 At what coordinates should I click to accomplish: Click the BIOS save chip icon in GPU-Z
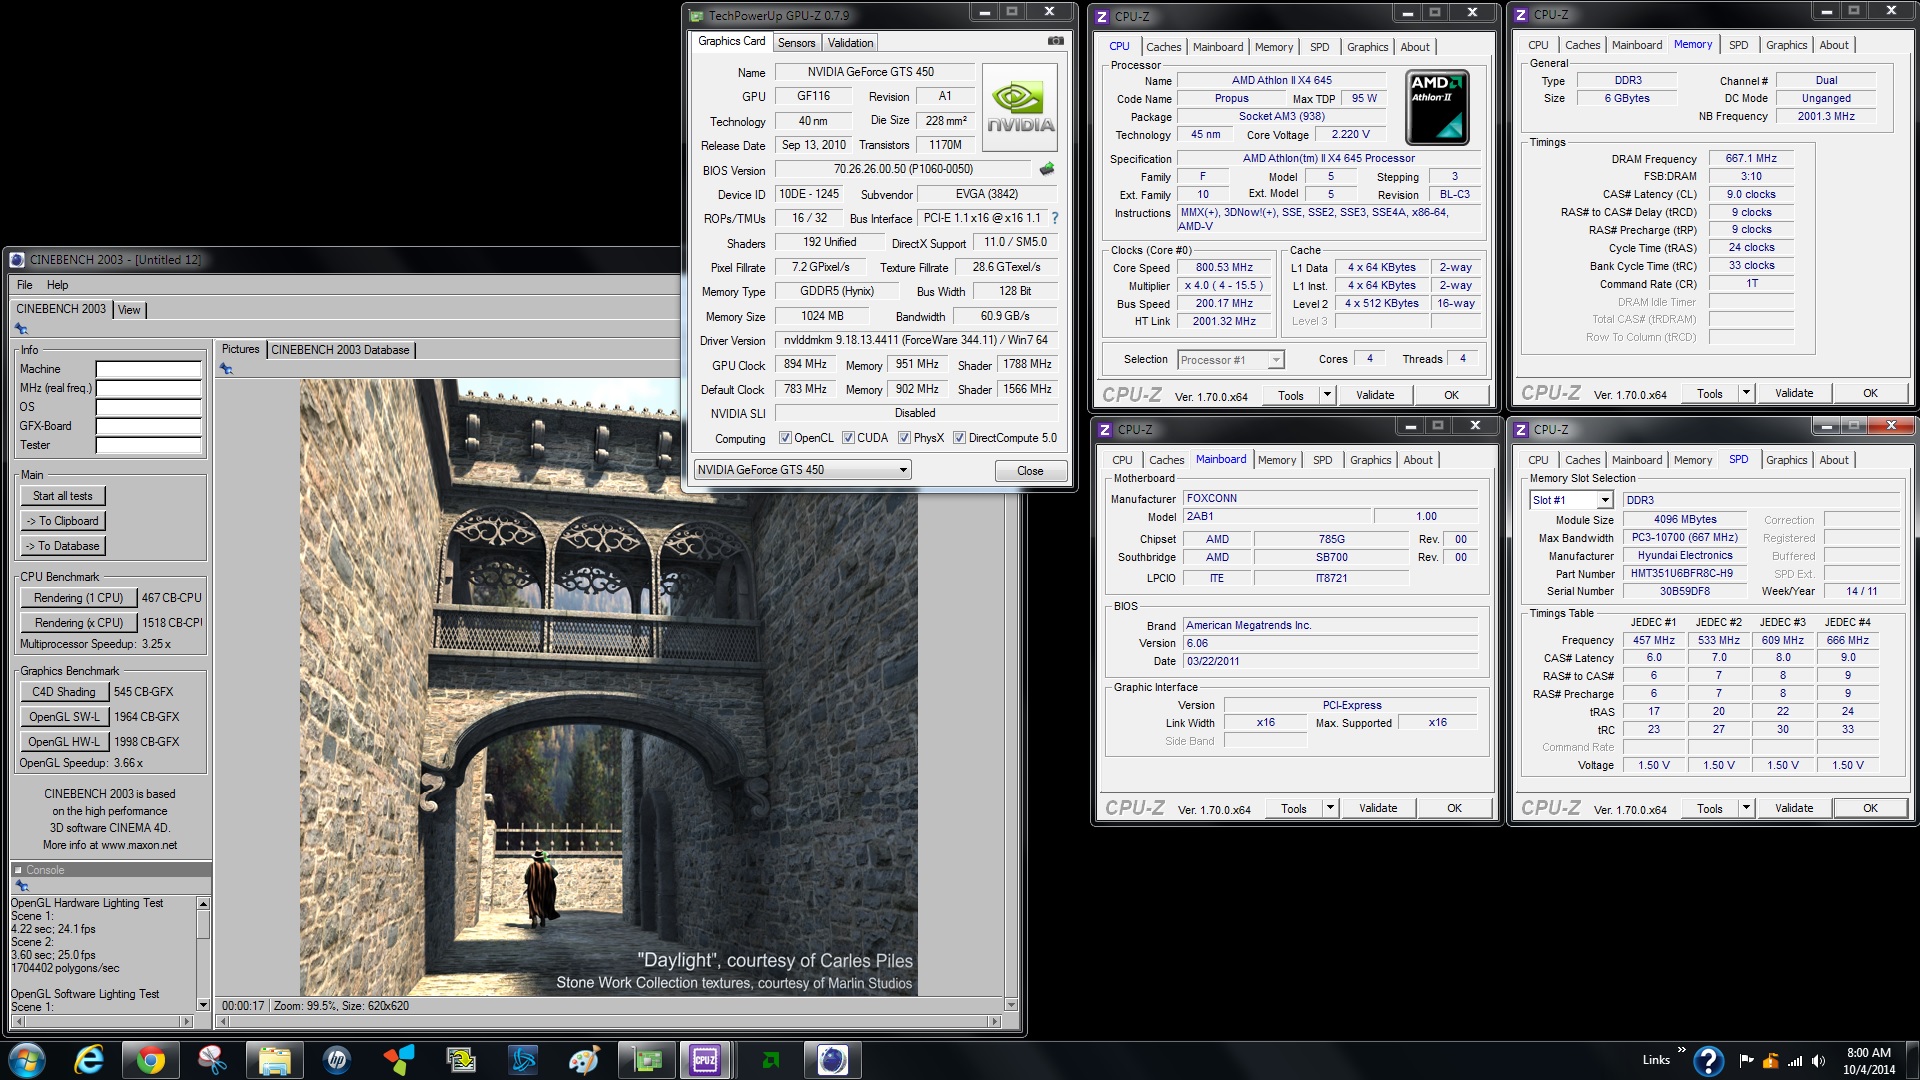click(1047, 169)
